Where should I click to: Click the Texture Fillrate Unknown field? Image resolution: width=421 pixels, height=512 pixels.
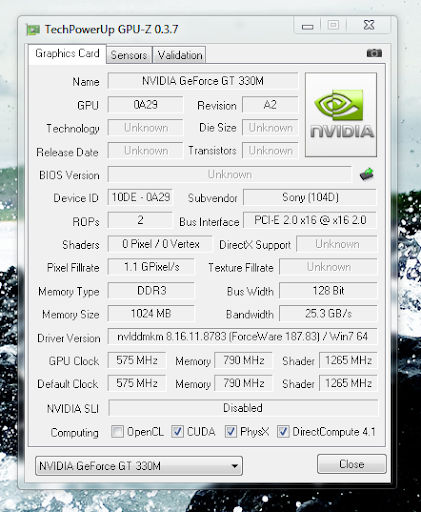point(328,267)
